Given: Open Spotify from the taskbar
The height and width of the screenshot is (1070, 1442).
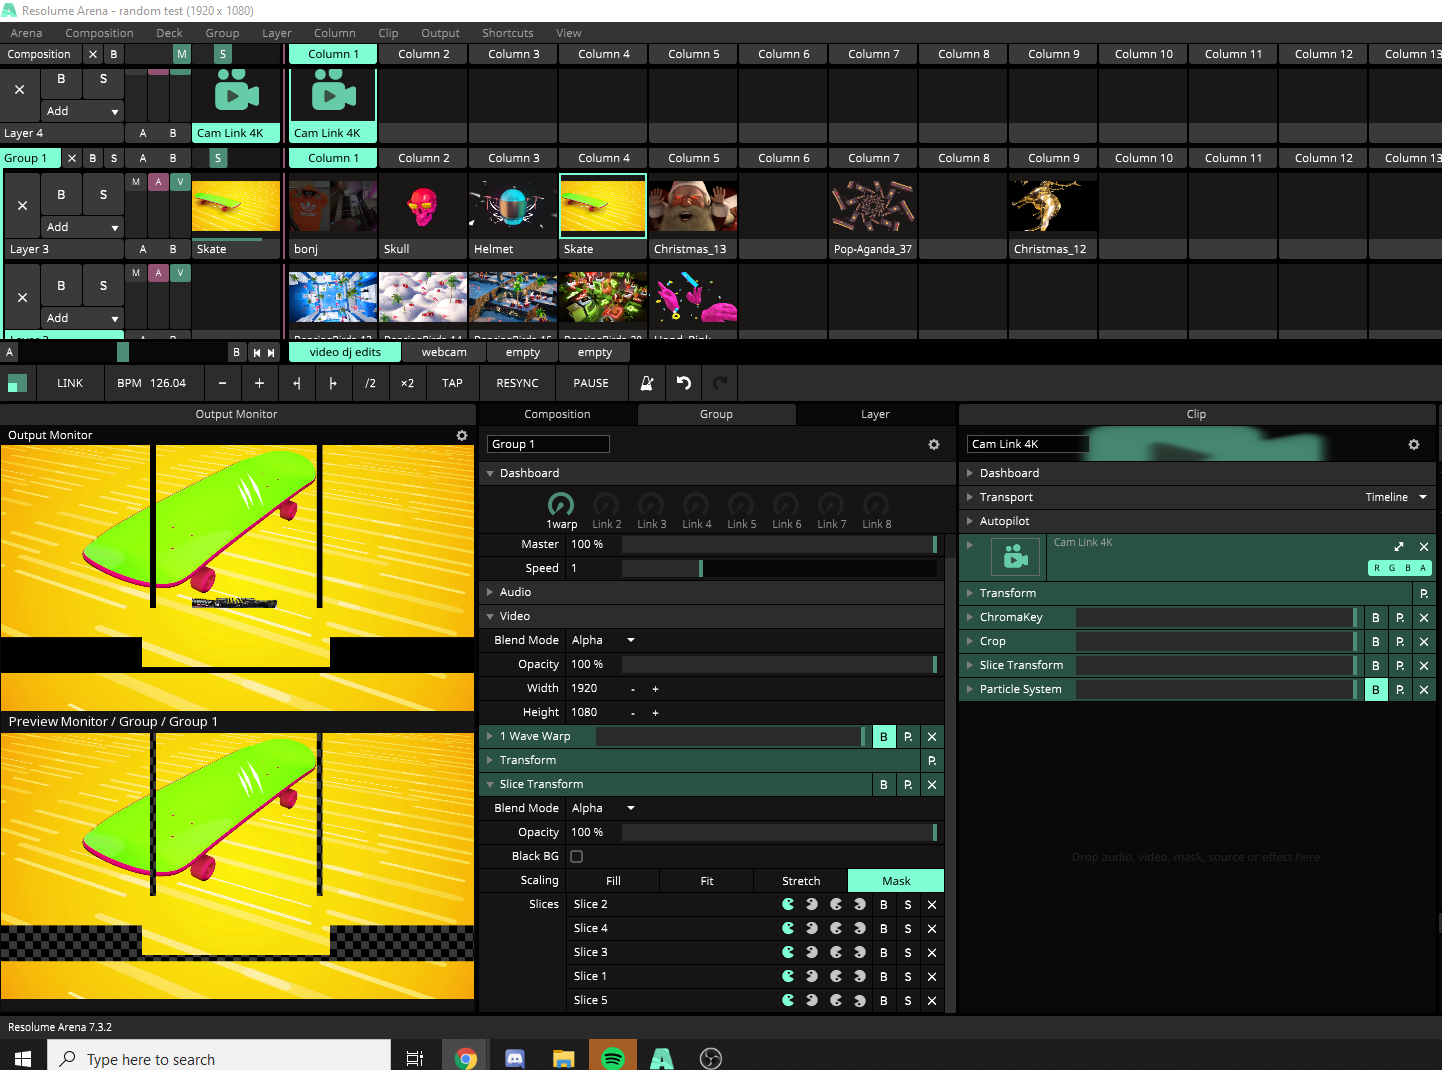Looking at the screenshot, I should click(x=613, y=1058).
